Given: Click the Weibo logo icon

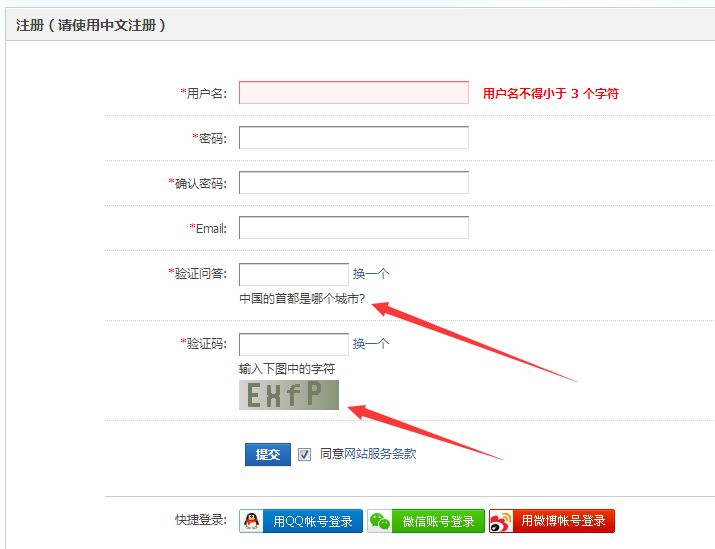Looking at the screenshot, I should click(501, 522).
